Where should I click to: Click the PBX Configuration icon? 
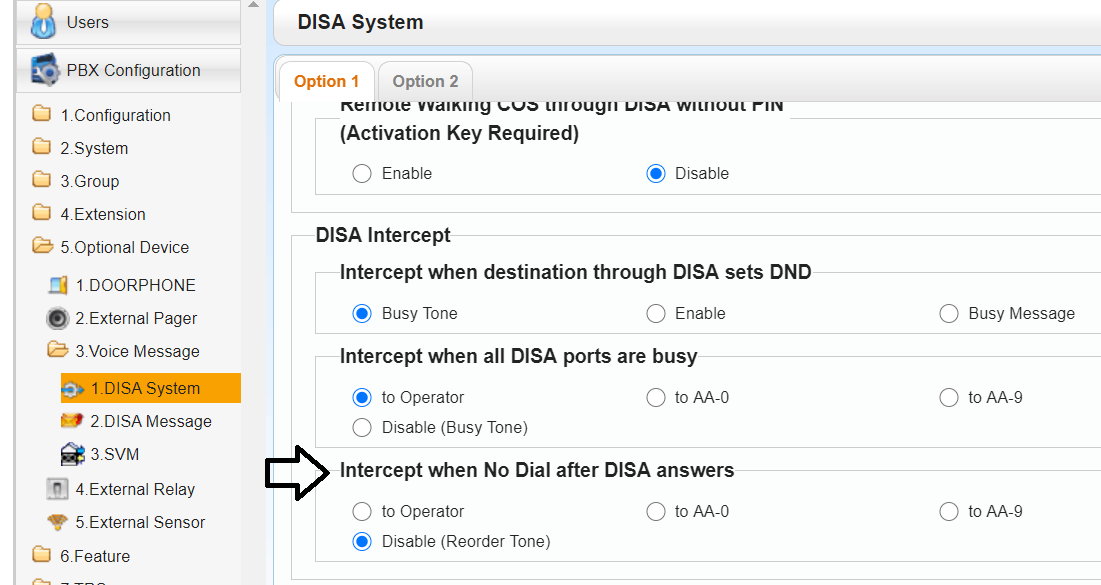point(45,71)
